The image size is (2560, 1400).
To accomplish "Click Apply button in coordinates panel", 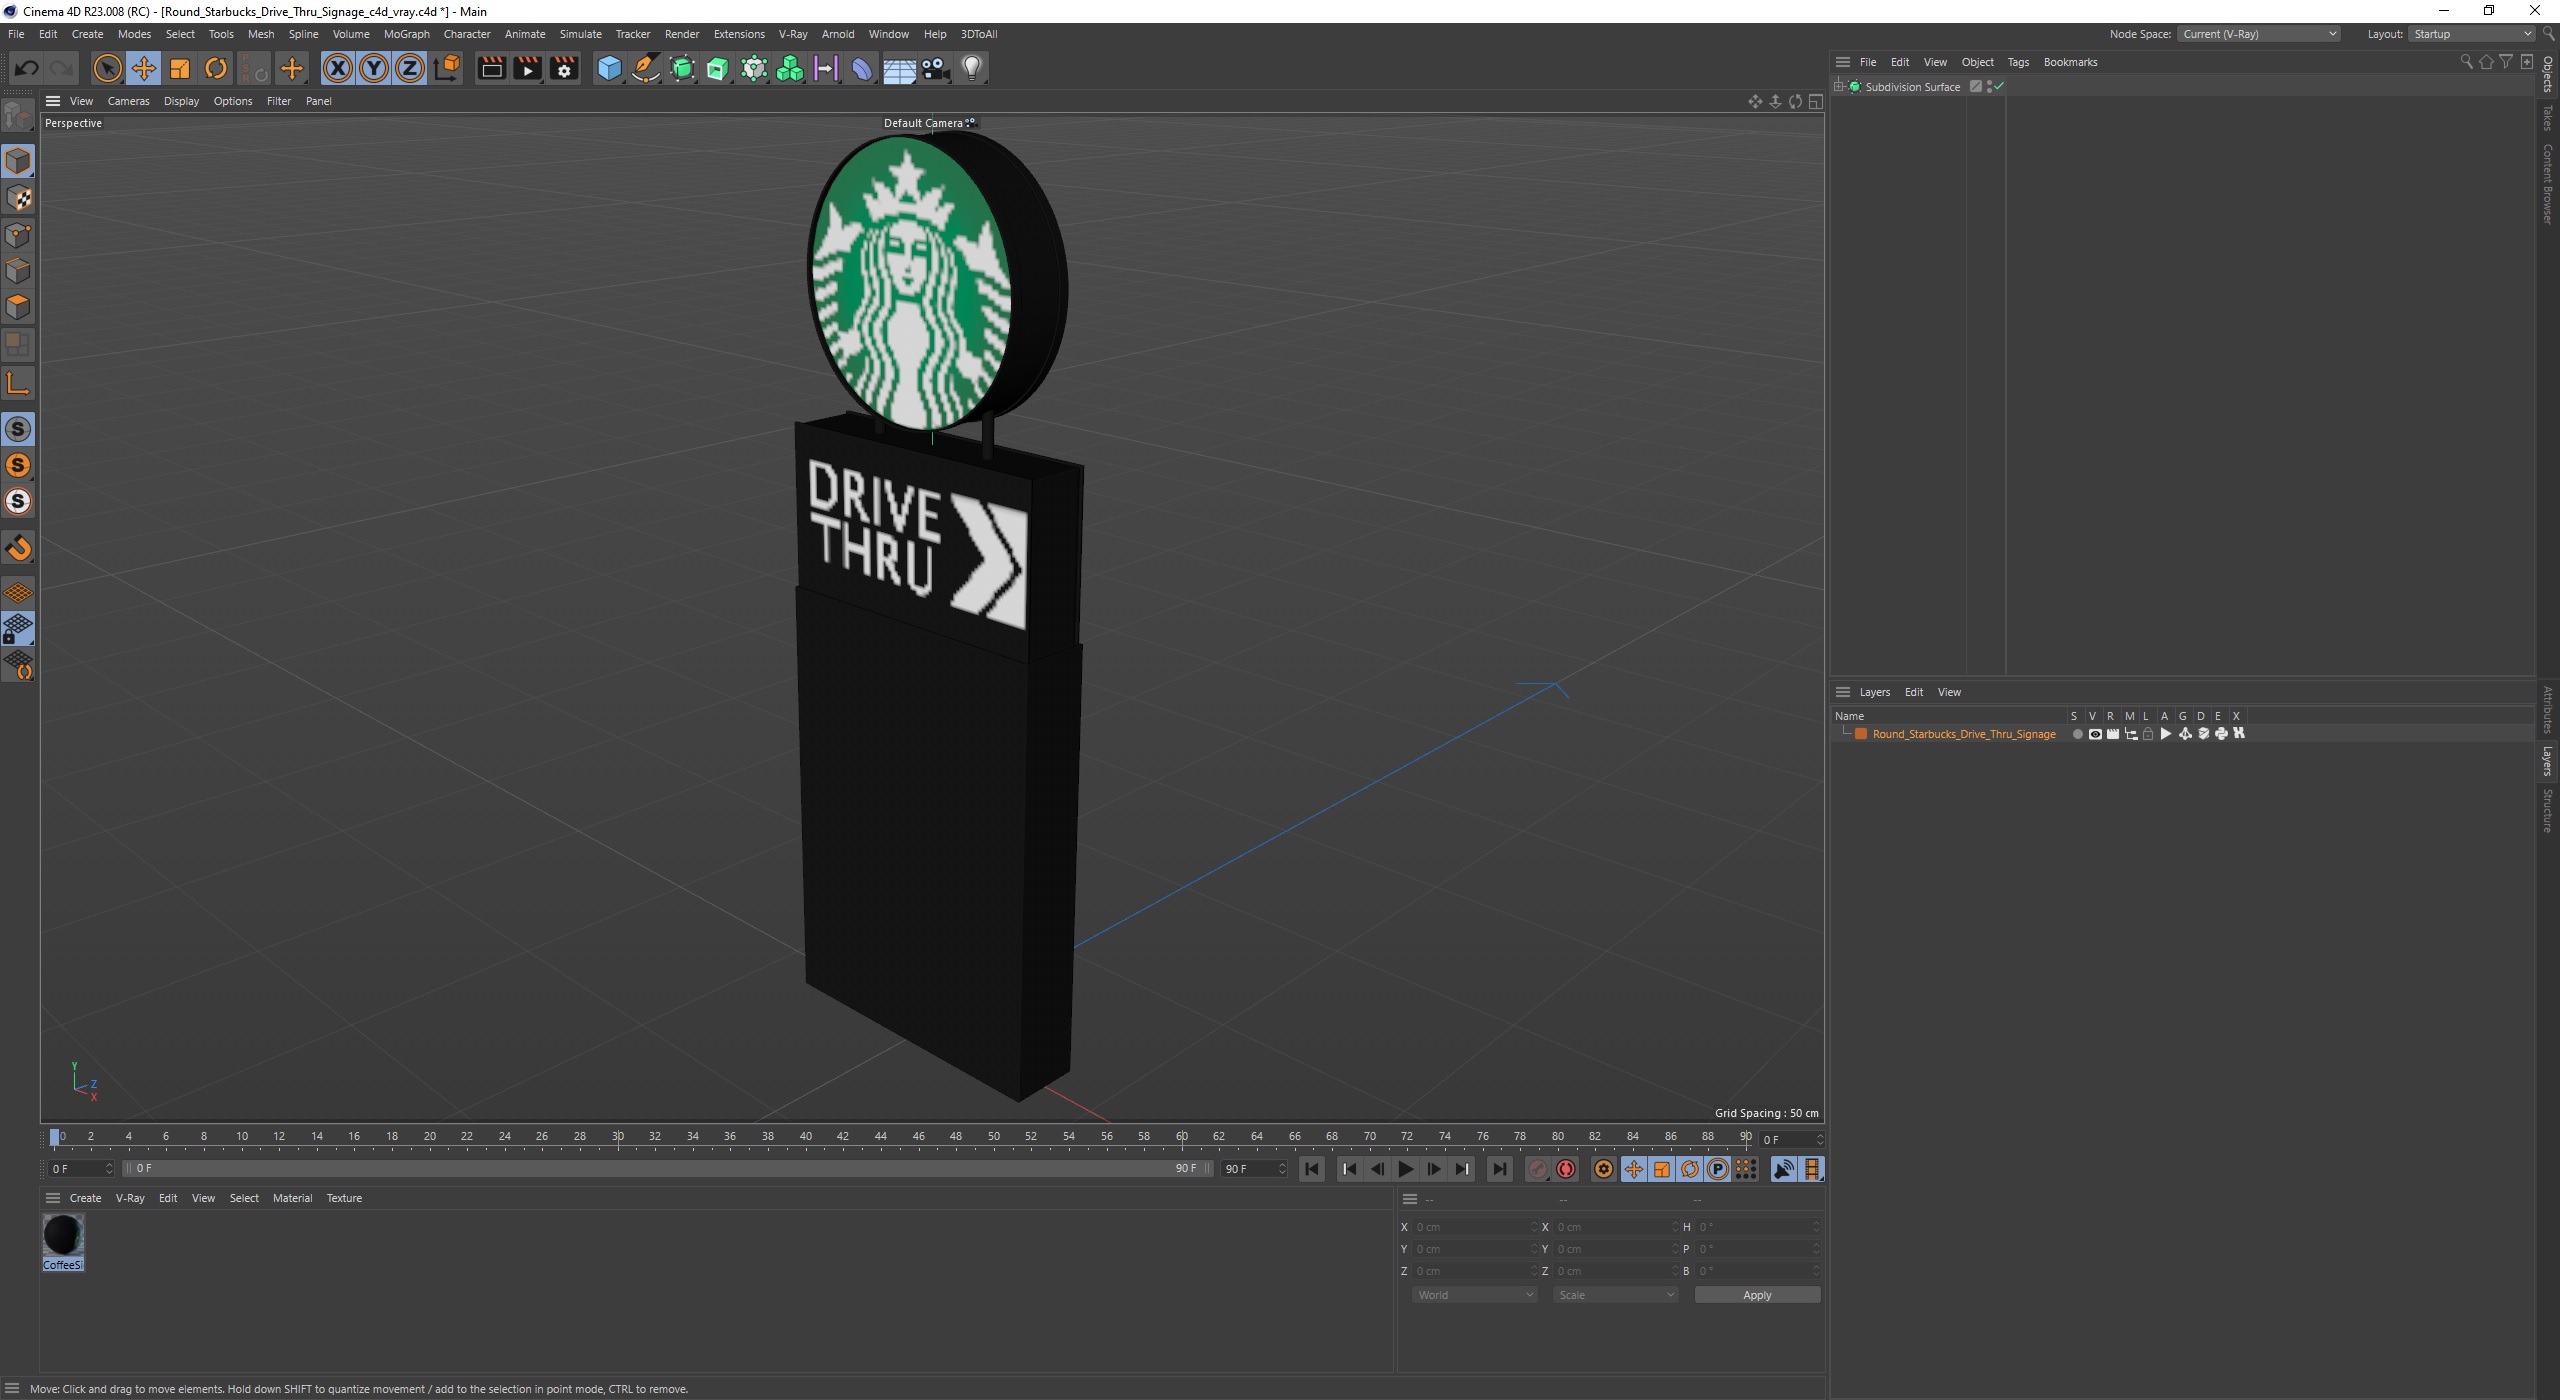I will tap(1757, 1295).
